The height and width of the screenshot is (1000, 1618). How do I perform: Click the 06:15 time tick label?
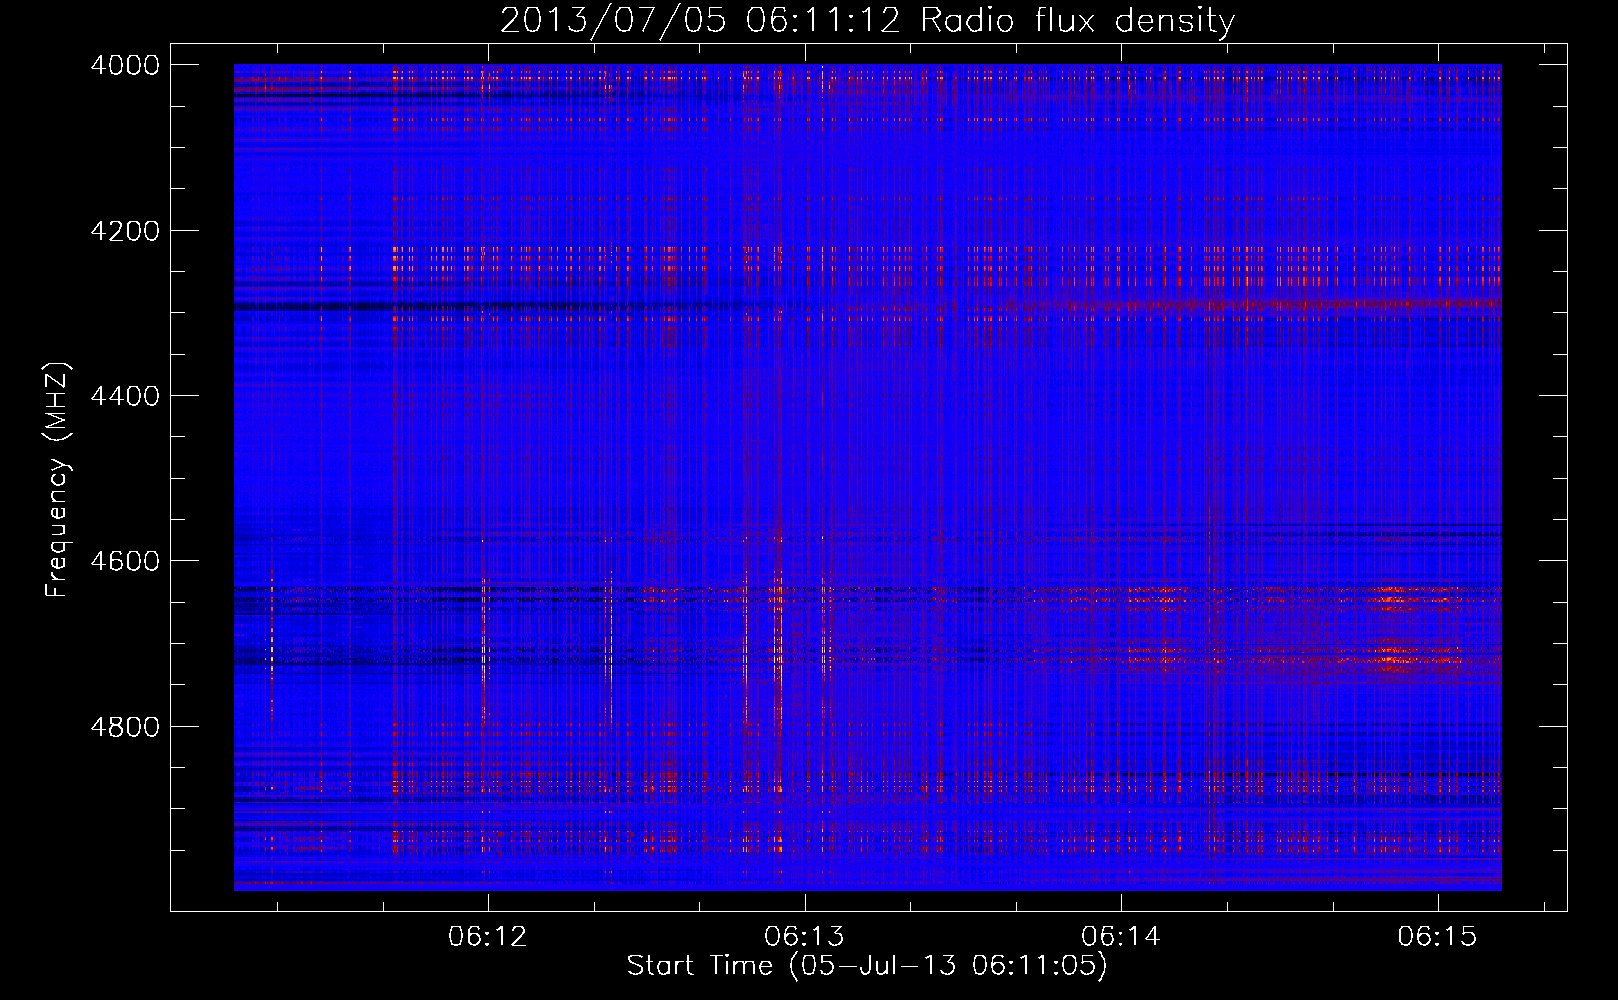click(1438, 937)
